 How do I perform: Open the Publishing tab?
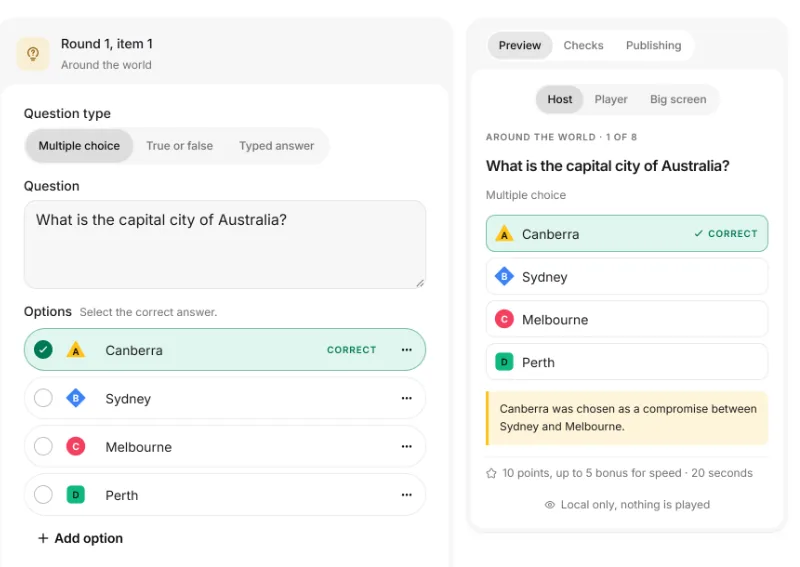tap(654, 45)
